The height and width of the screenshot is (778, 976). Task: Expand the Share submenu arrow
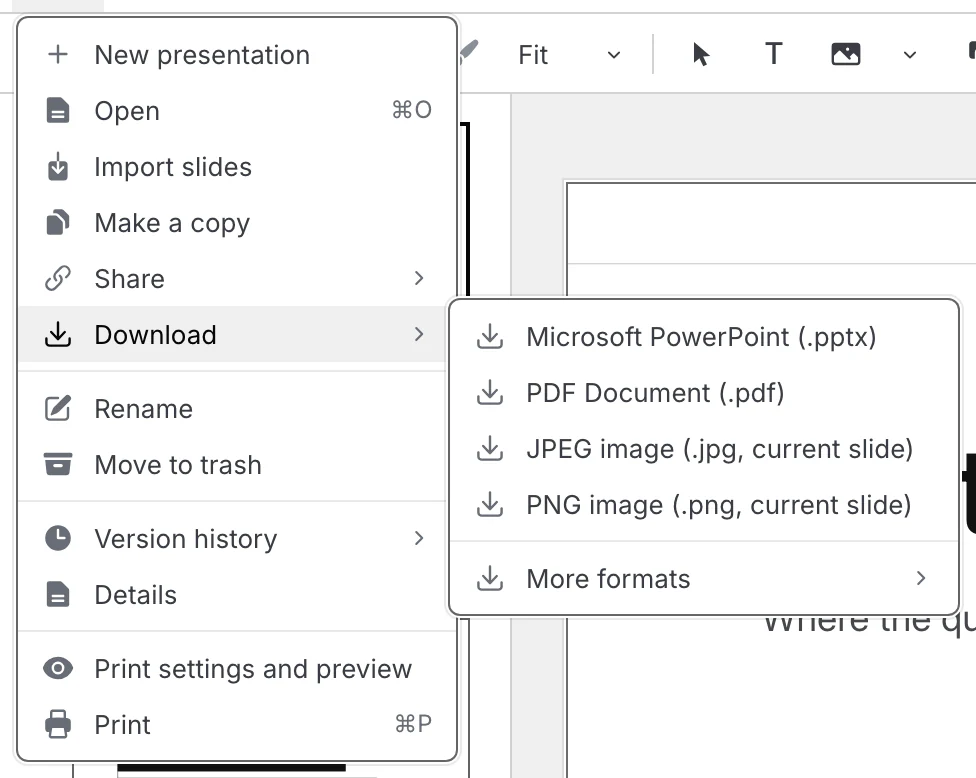[419, 278]
